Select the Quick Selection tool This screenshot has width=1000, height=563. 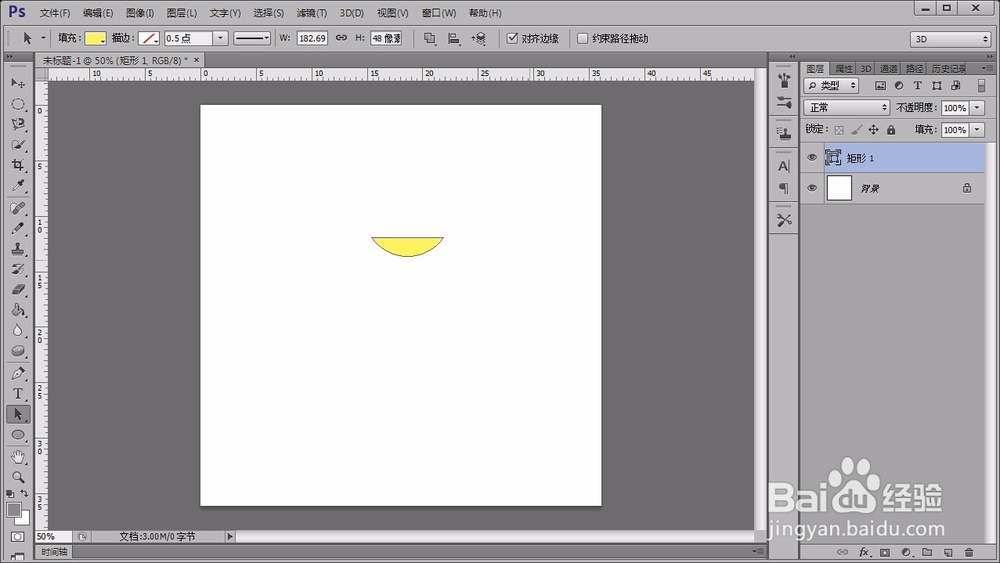(18, 145)
